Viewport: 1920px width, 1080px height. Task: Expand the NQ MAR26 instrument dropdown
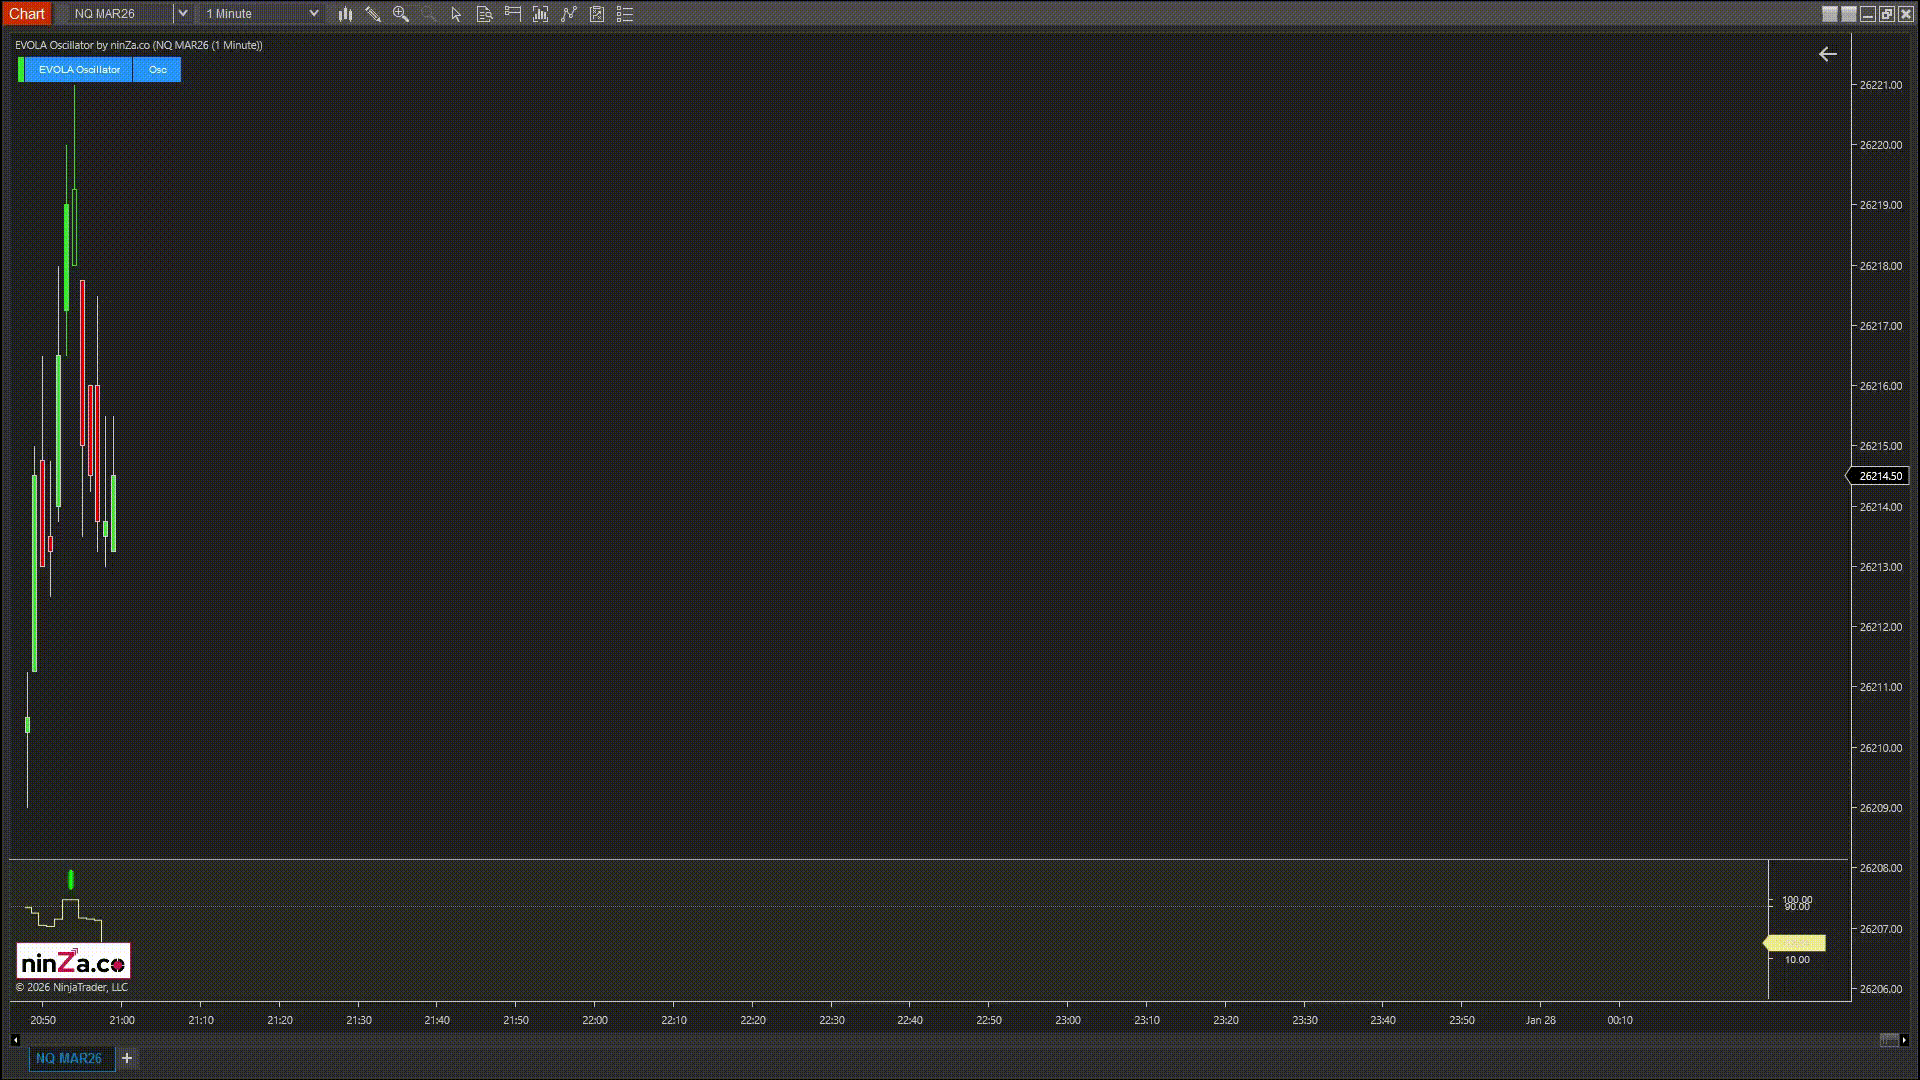tap(182, 14)
